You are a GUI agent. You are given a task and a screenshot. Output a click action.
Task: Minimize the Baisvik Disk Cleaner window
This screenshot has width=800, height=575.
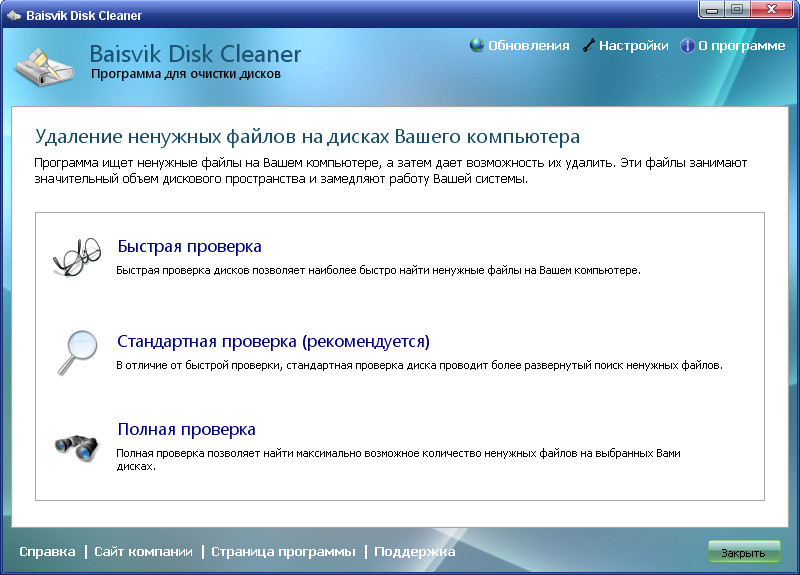pyautogui.click(x=712, y=10)
